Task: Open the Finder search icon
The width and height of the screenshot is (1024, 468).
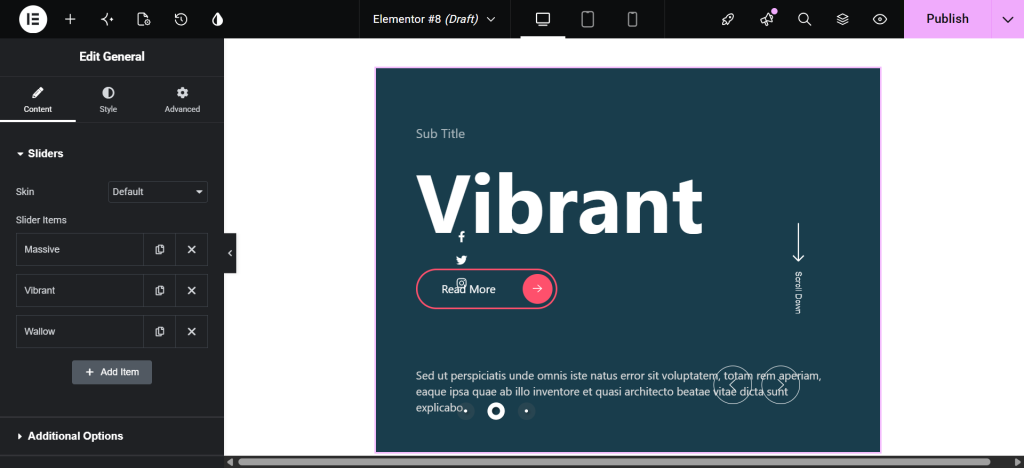Action: click(805, 19)
